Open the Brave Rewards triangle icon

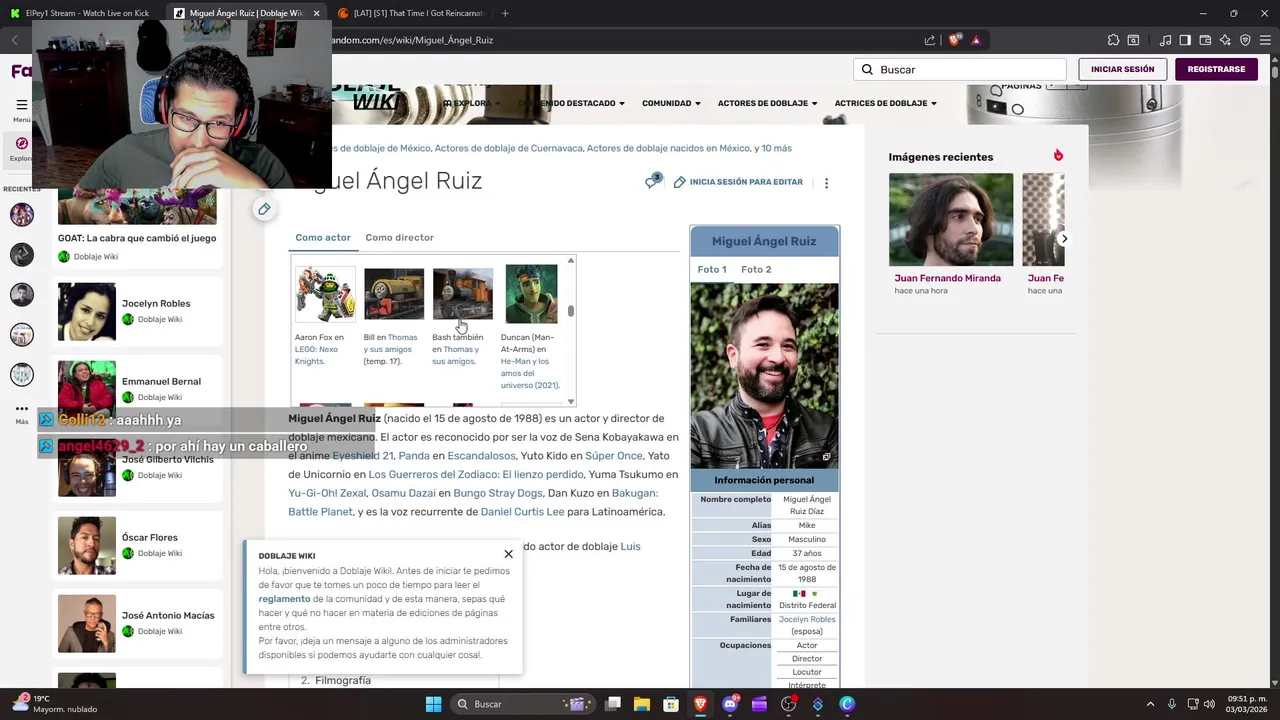[976, 40]
